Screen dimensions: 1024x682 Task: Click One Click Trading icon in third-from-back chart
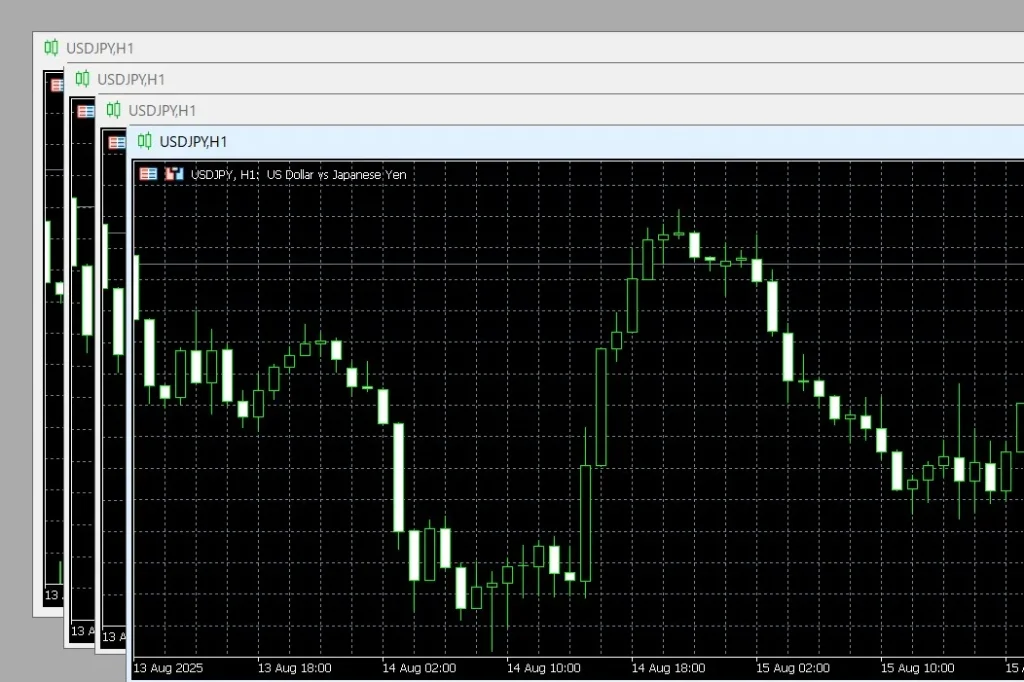coord(116,143)
